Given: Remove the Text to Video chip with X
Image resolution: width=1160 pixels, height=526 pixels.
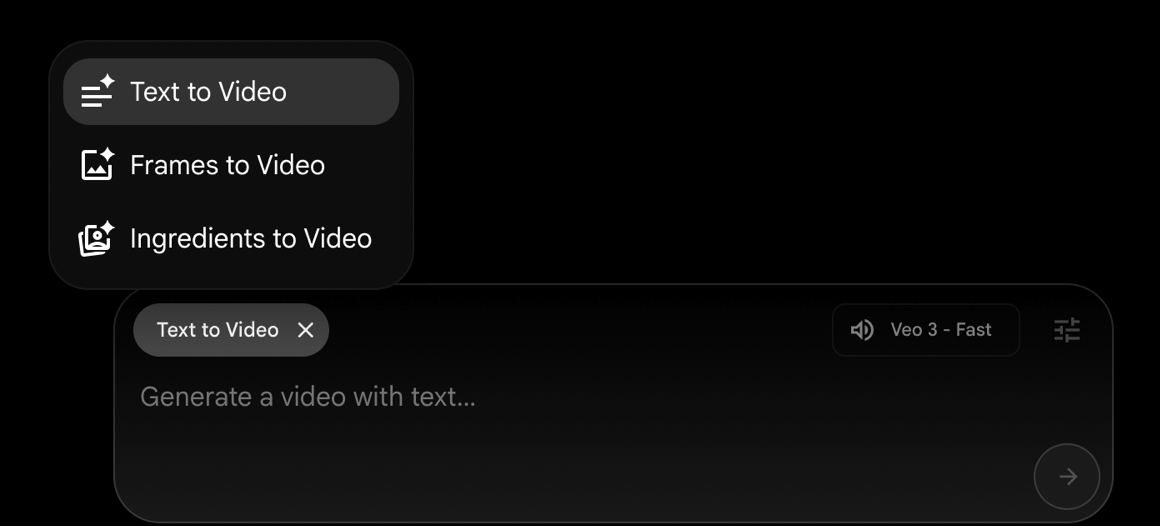Looking at the screenshot, I should pyautogui.click(x=306, y=330).
